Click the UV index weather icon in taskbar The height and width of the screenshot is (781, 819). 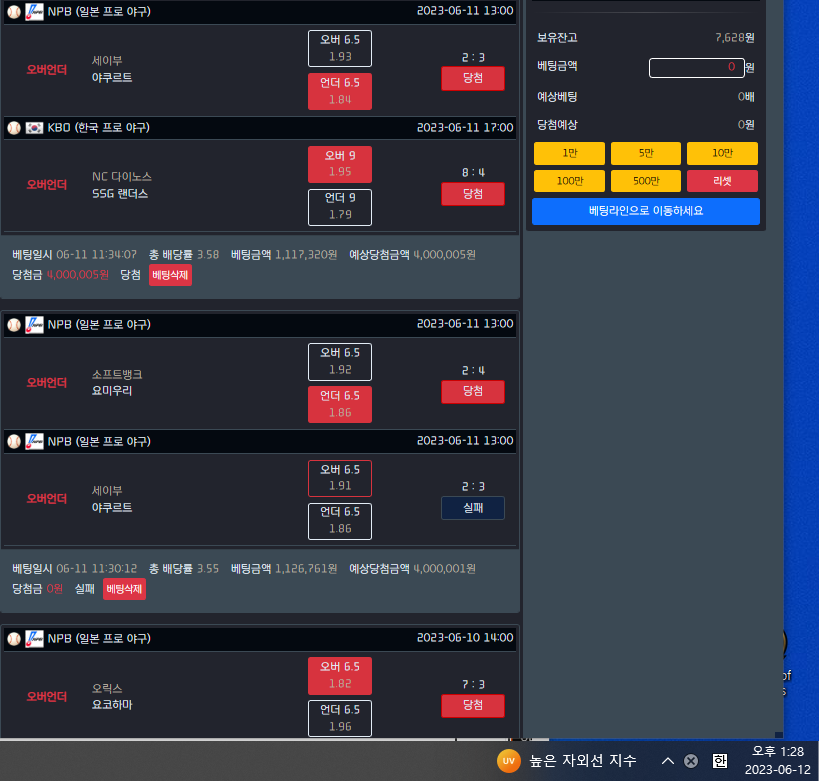(508, 761)
